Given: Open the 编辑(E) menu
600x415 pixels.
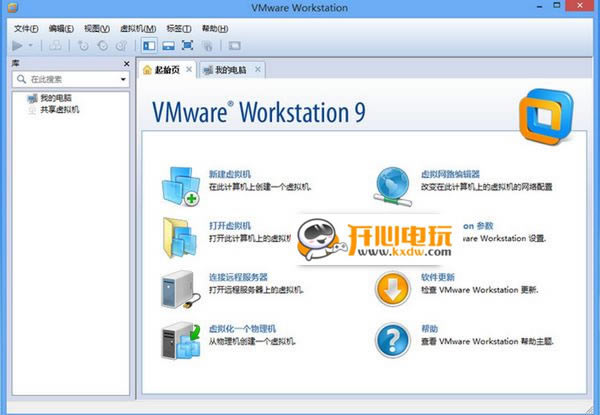Looking at the screenshot, I should (61, 29).
